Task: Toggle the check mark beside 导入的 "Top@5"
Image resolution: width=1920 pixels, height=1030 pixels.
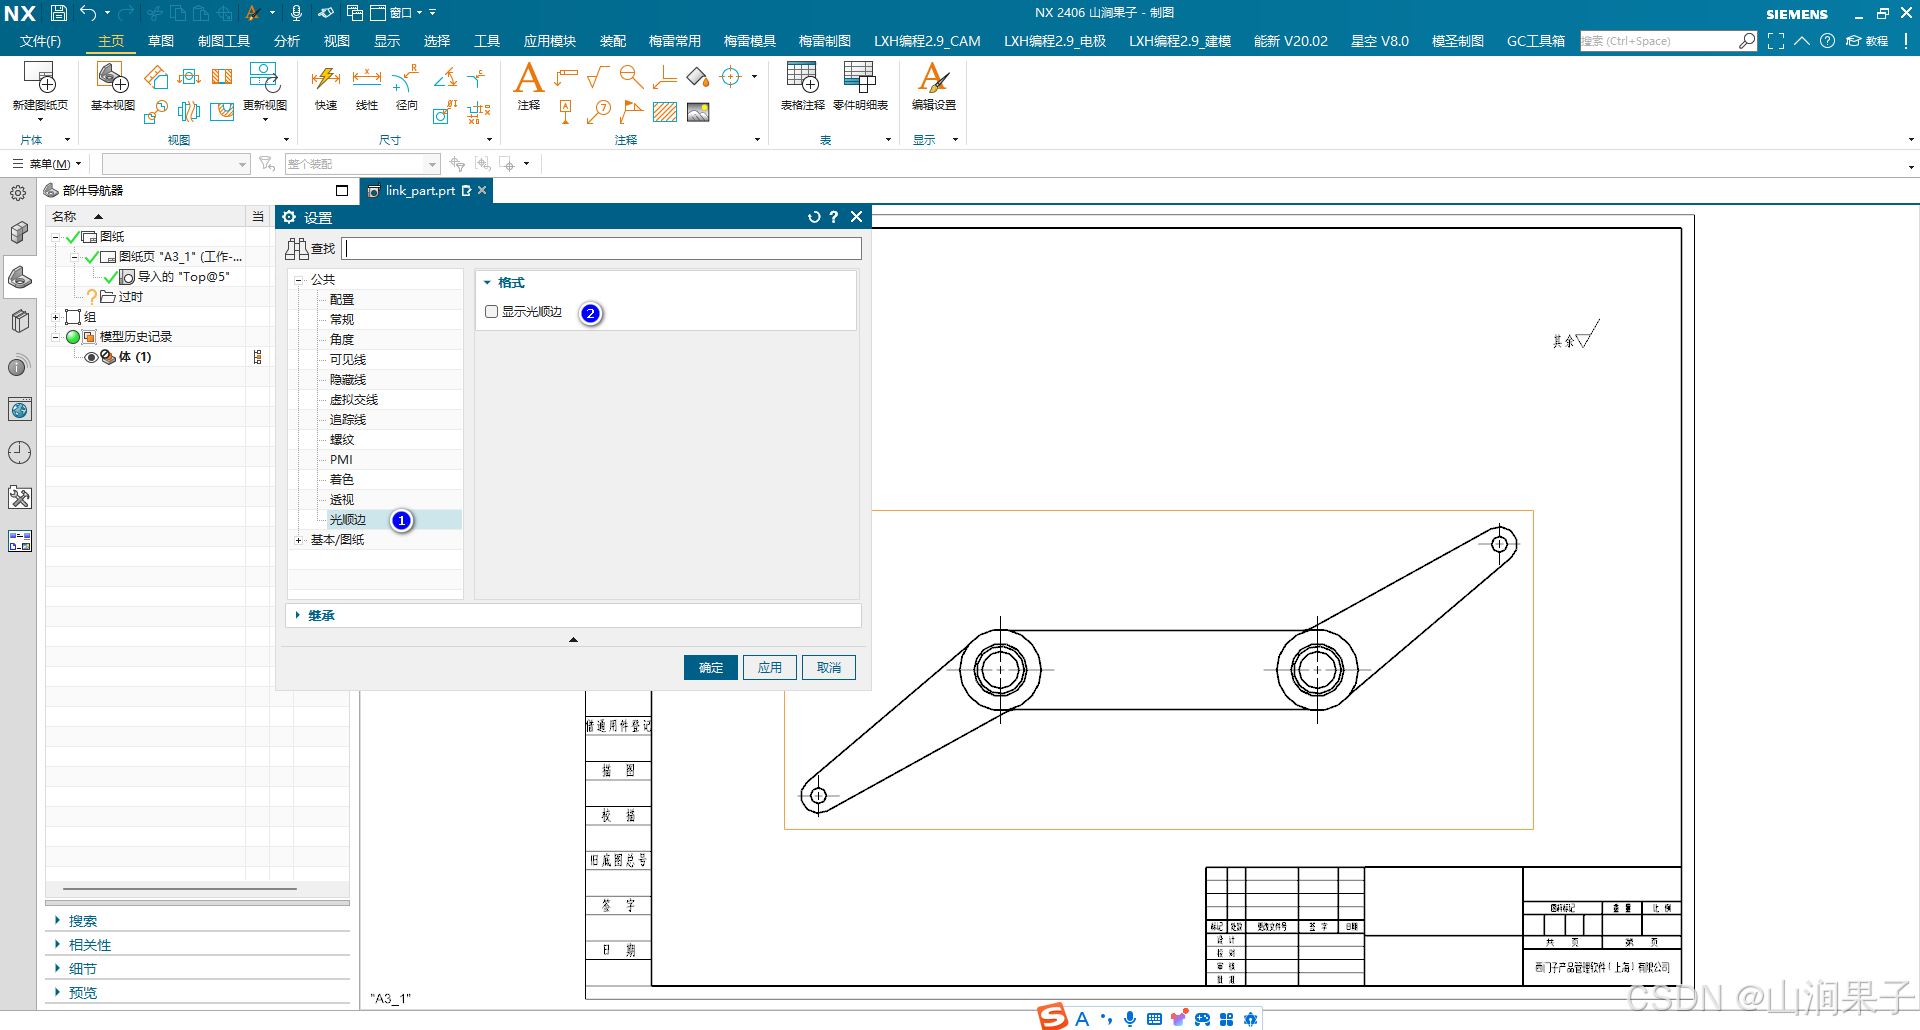Action: (x=110, y=277)
